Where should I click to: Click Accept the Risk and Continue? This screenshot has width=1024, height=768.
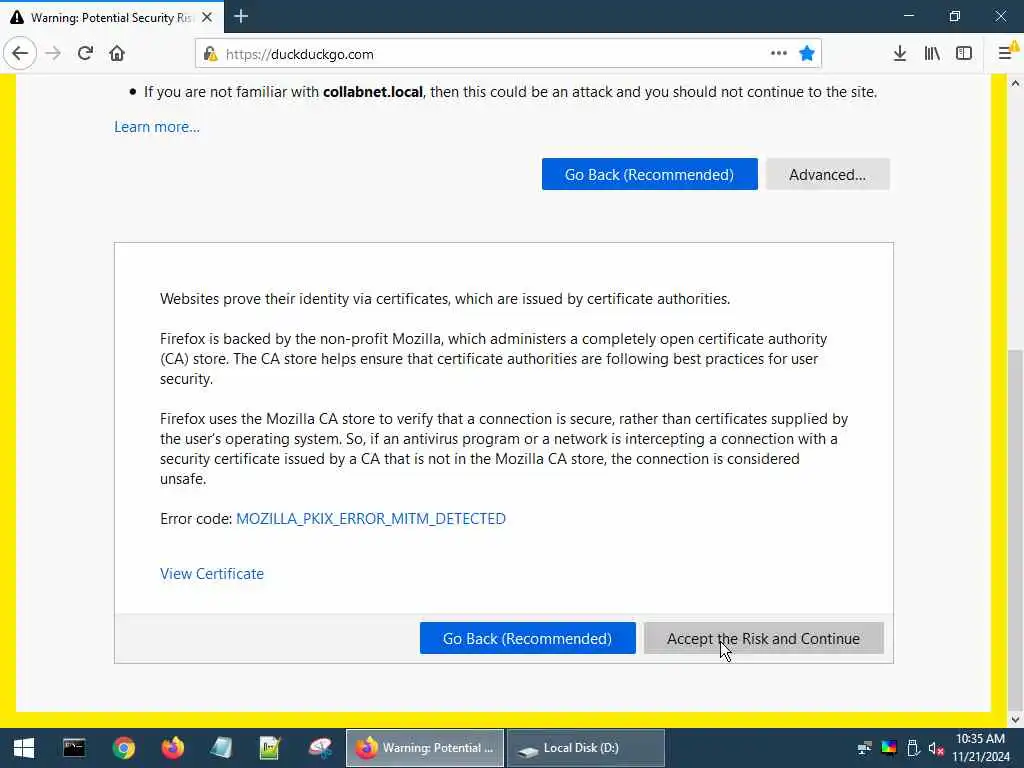763,638
